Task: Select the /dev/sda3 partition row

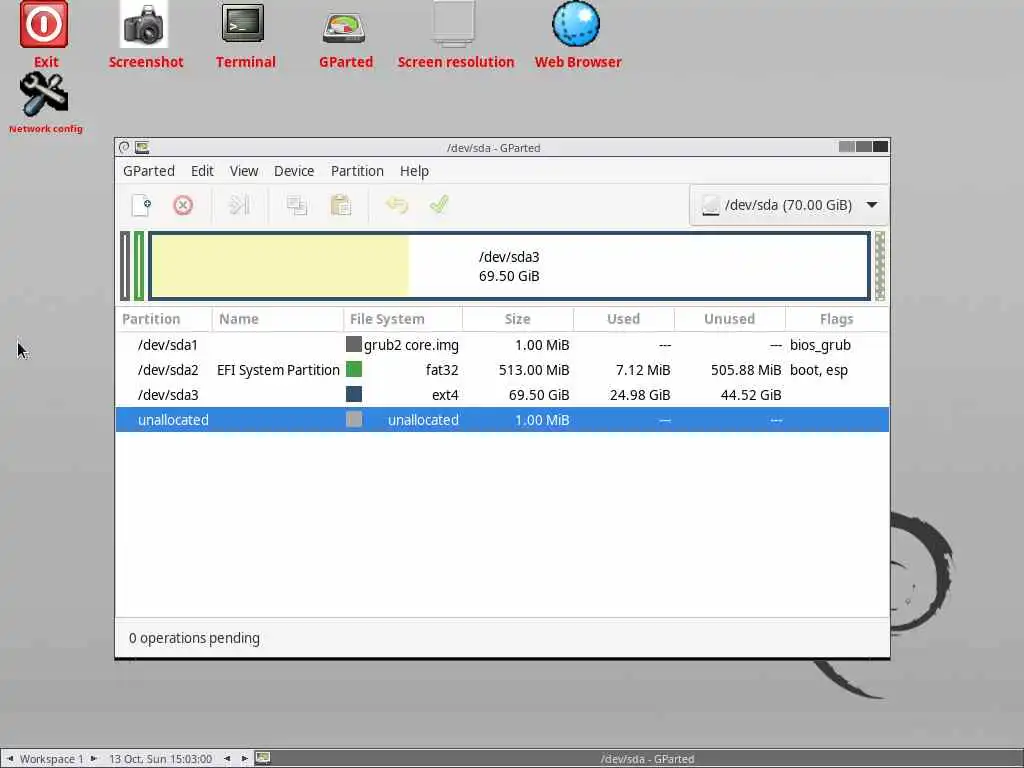Action: [x=502, y=394]
